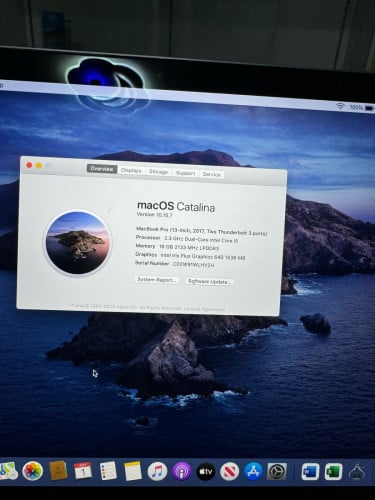Launch the purple Podcasts app
Screen dimensions: 375x500
(182, 471)
